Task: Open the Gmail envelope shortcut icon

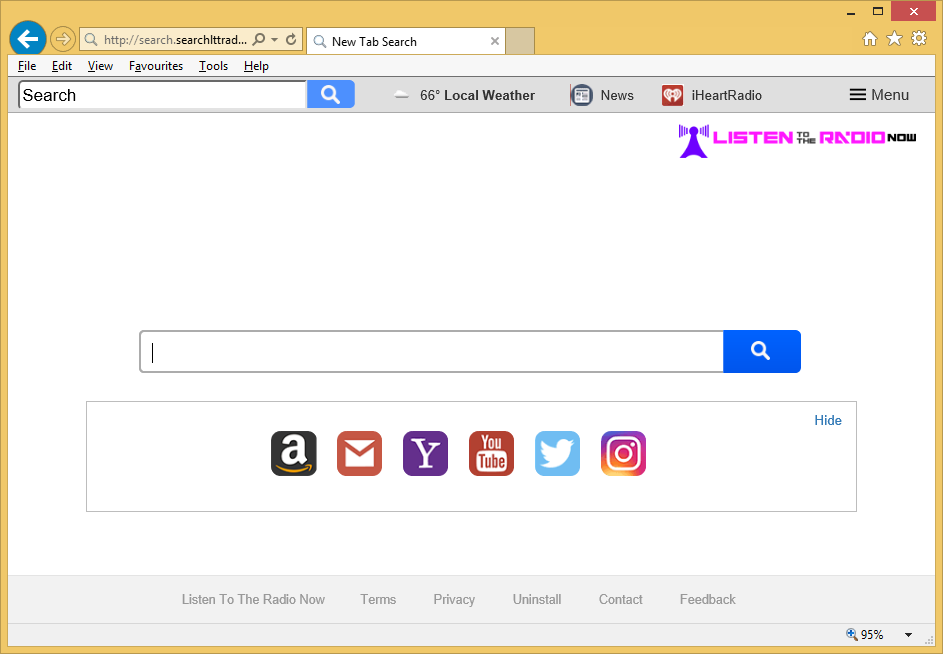Action: (360, 453)
